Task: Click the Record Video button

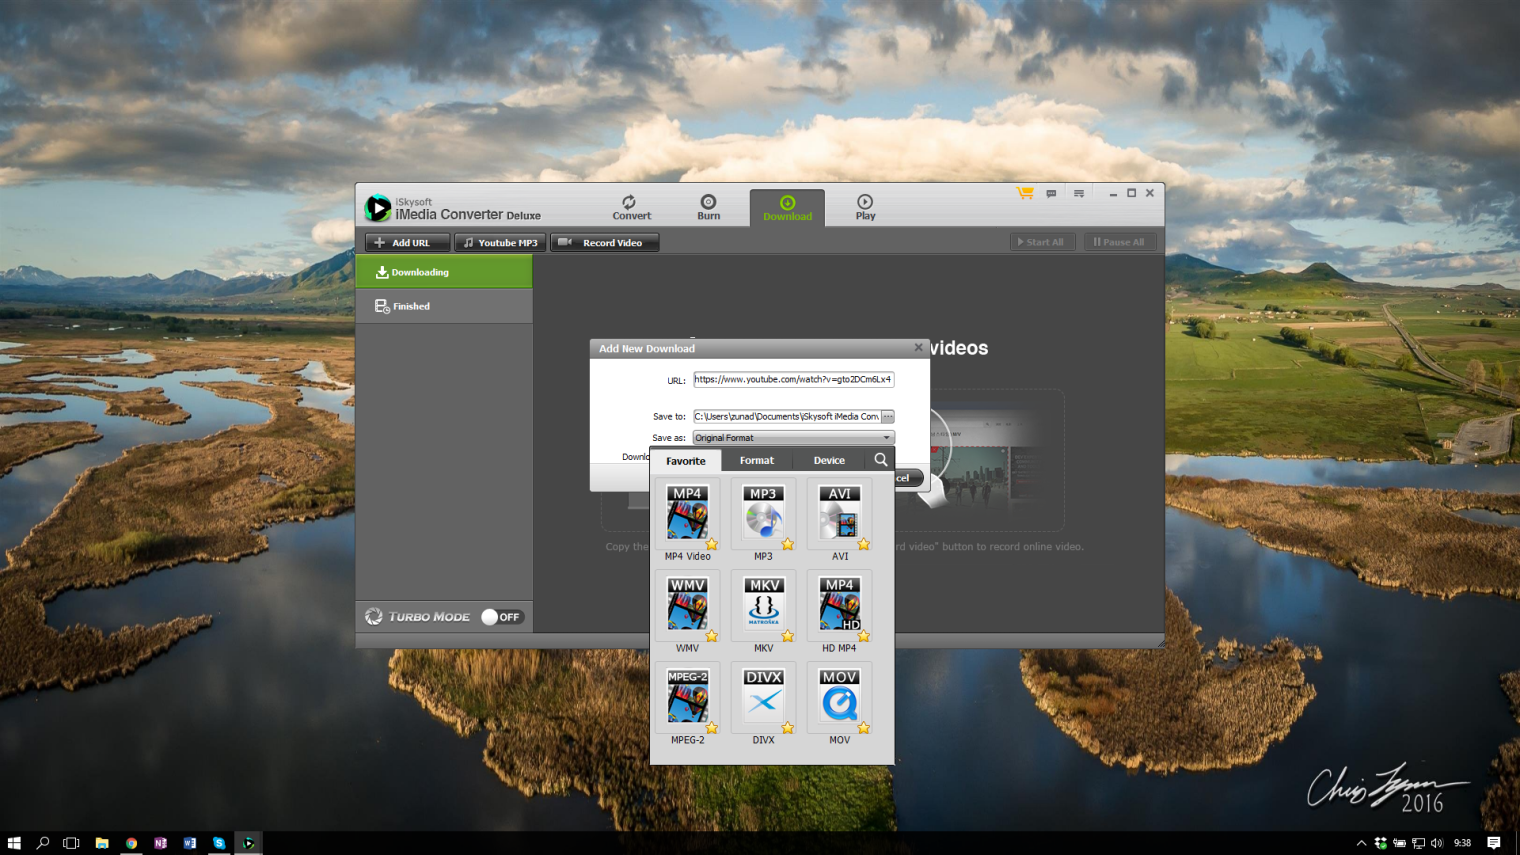Action: [x=604, y=242]
